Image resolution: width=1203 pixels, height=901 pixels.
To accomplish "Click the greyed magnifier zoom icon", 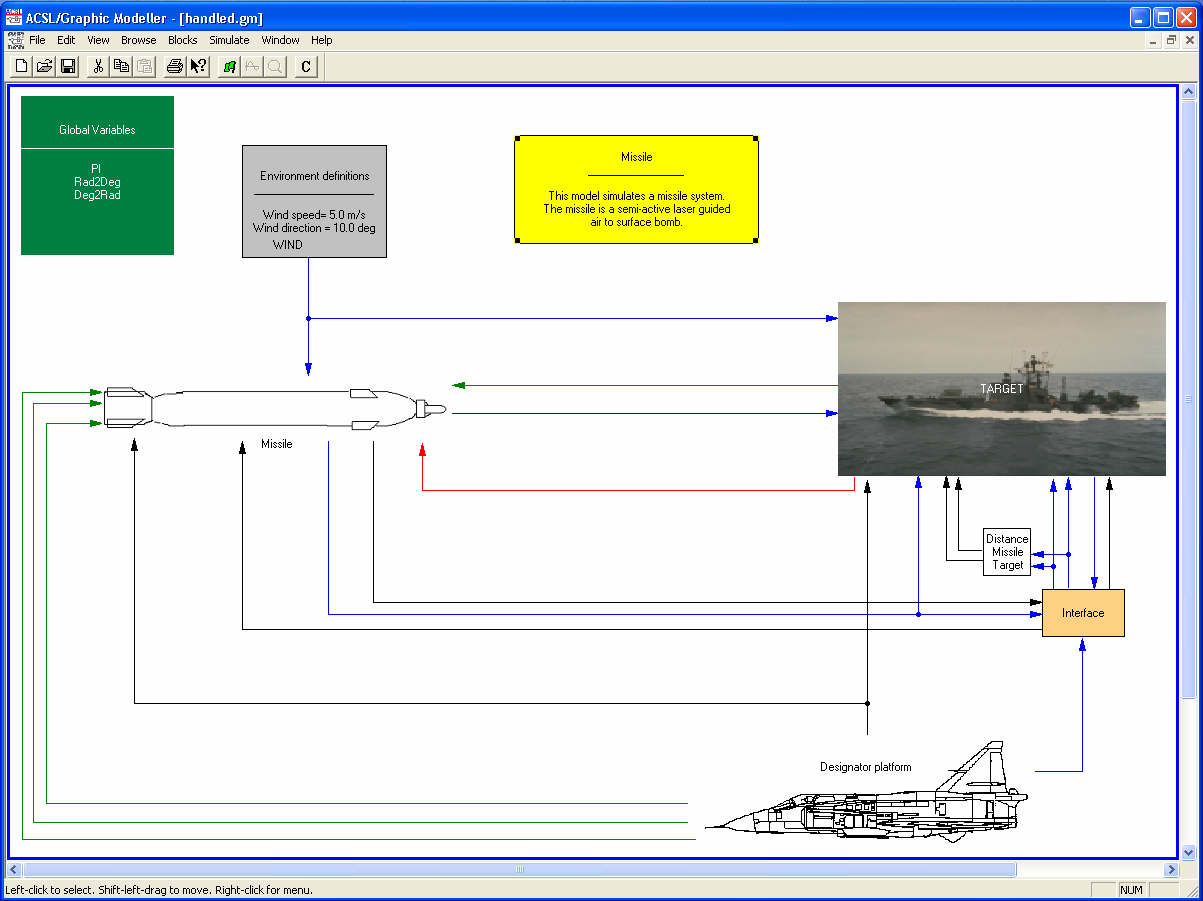I will pyautogui.click(x=275, y=67).
